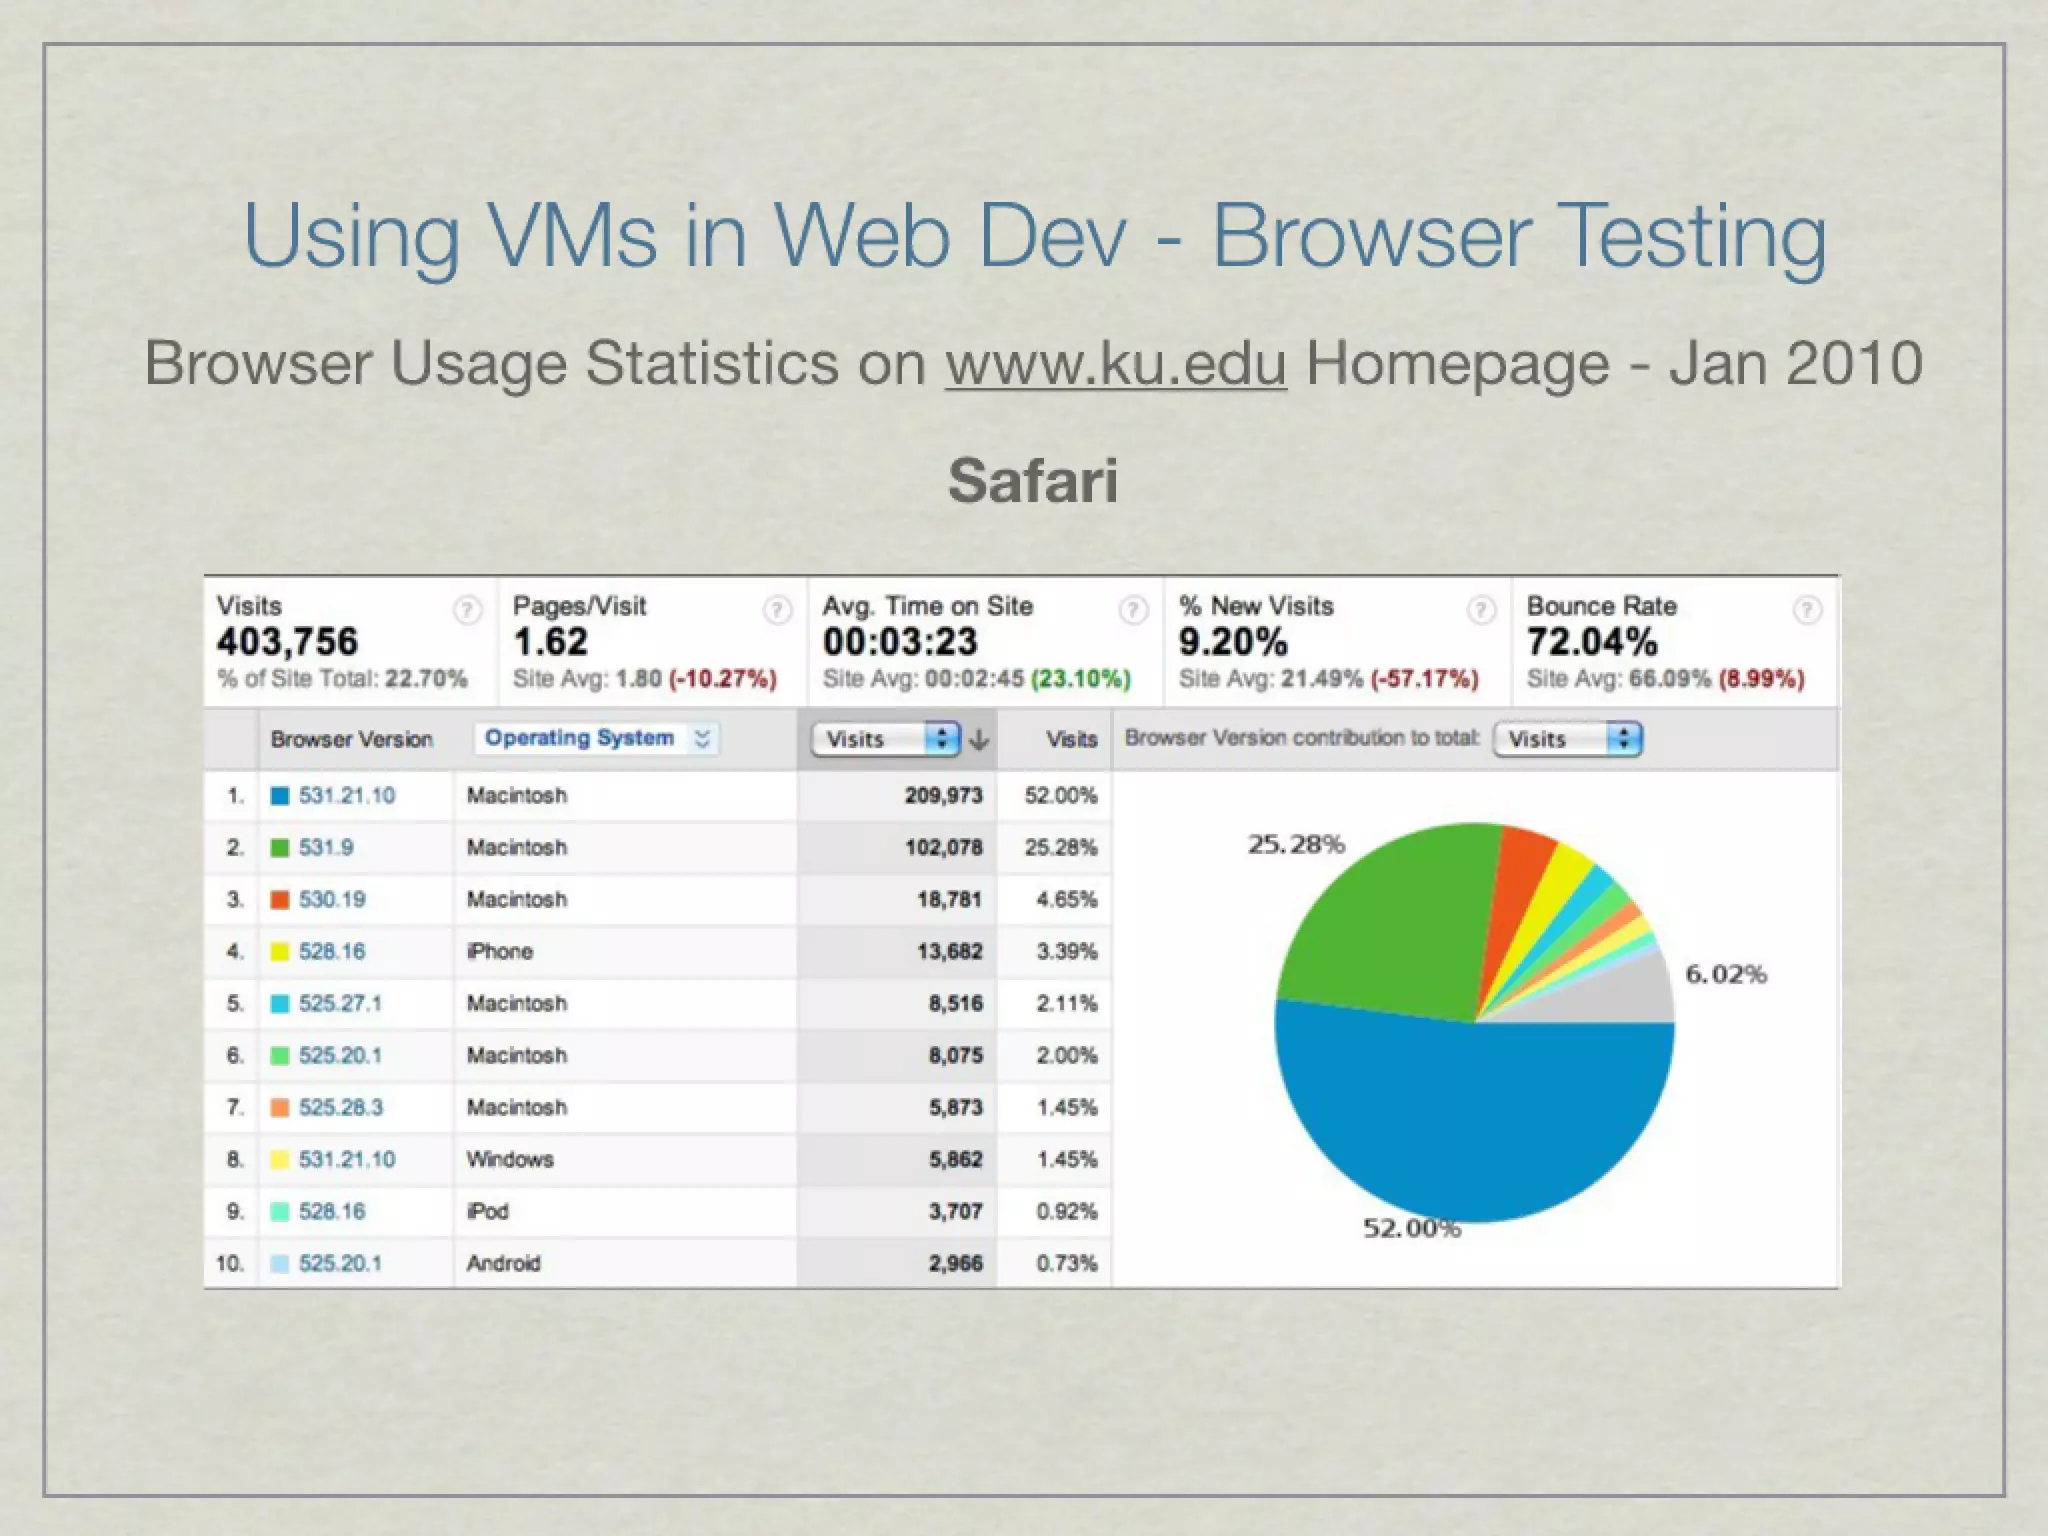
Task: Select the 00:03:23 average time value
Action: 900,642
